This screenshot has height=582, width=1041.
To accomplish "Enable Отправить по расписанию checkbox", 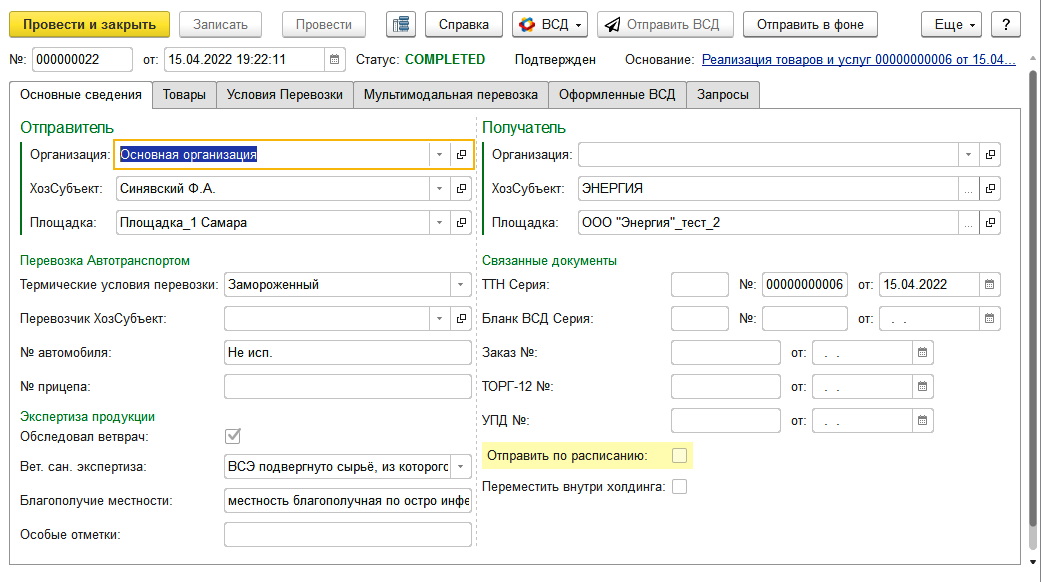I will pos(679,456).
